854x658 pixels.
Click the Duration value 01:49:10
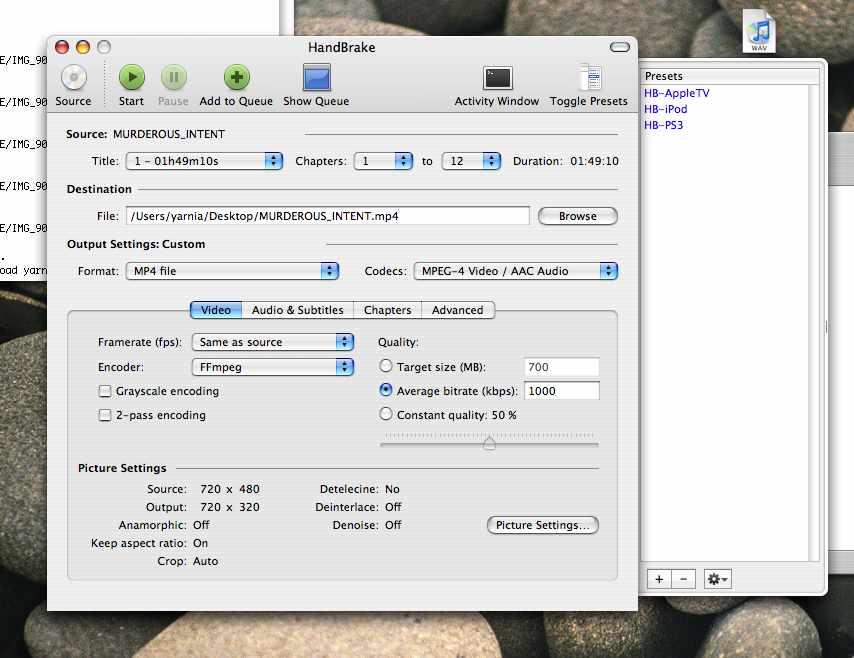(x=595, y=161)
